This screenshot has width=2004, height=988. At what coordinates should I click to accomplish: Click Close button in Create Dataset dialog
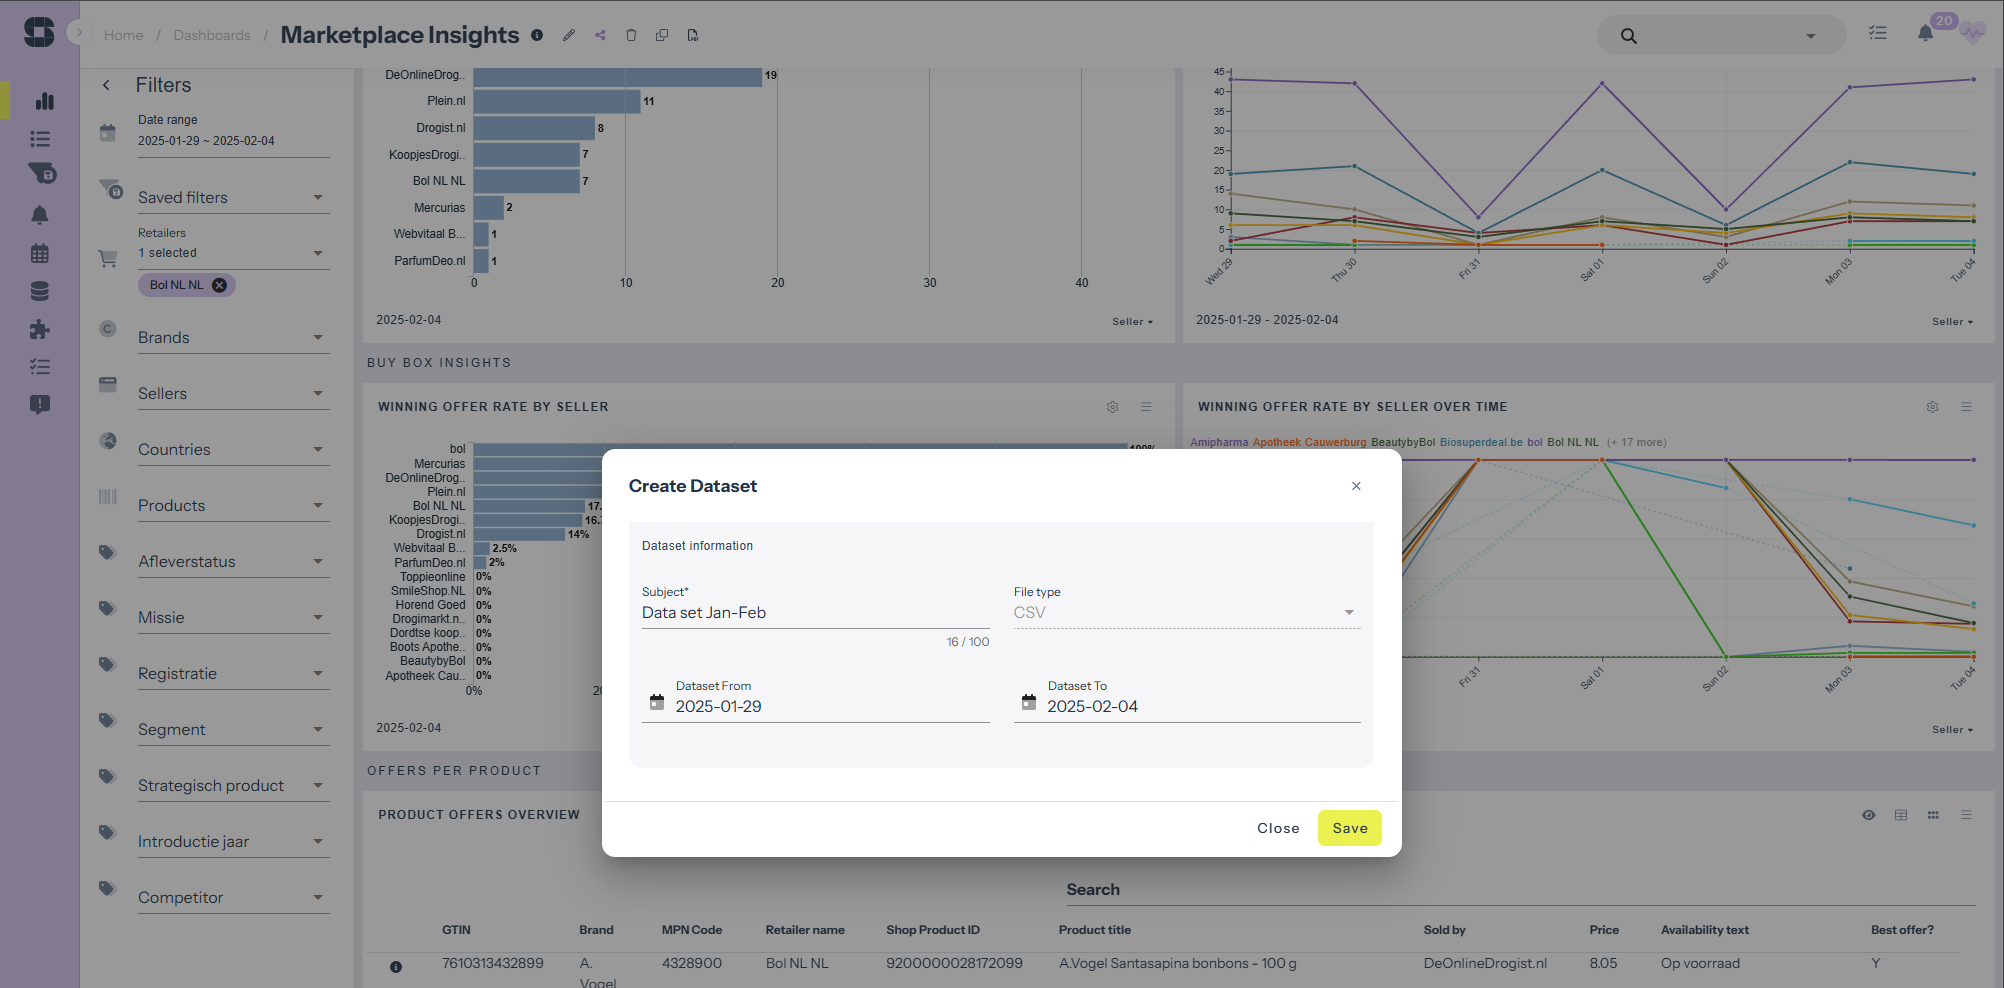[x=1278, y=828]
